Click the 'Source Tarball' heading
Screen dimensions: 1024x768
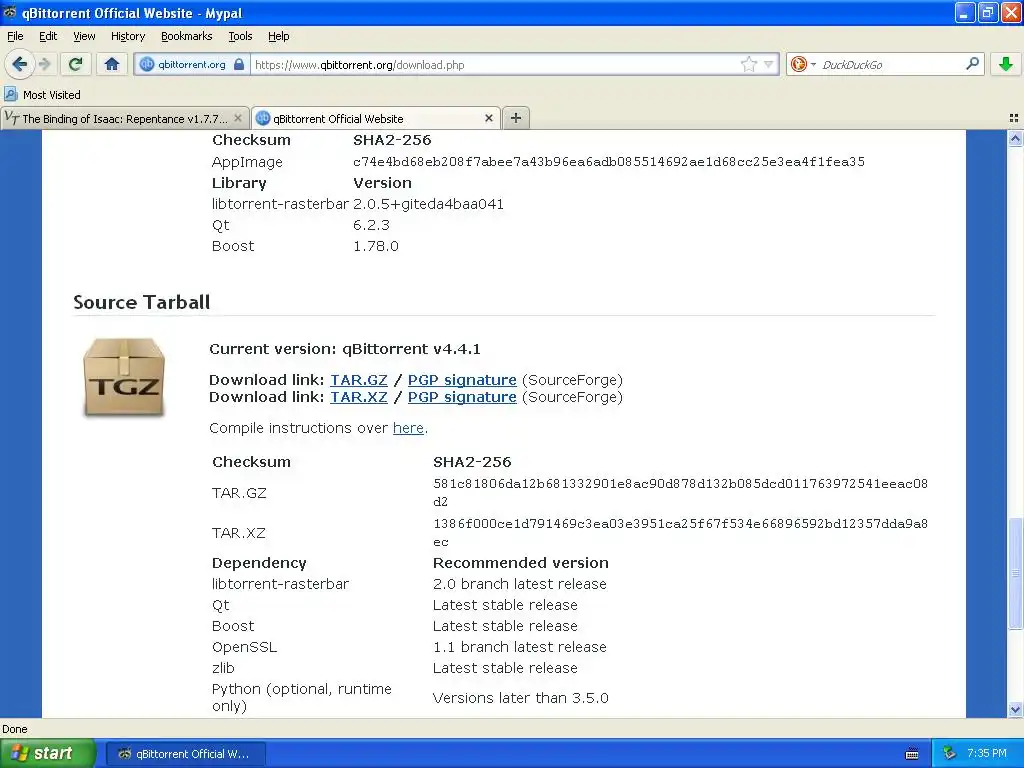click(142, 302)
